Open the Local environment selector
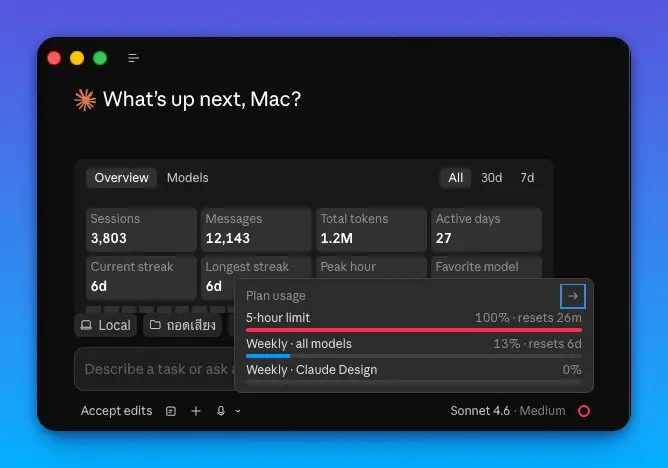The height and width of the screenshot is (468, 668). [106, 325]
